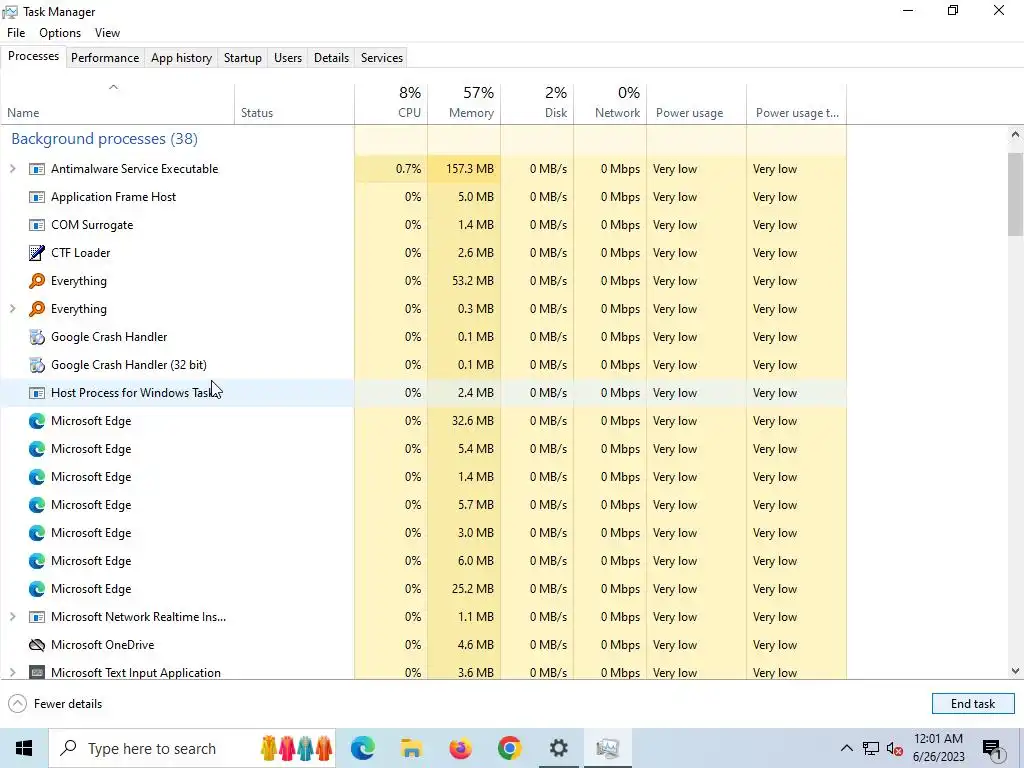Switch to the Performance tab
1024x768 pixels.
coord(105,57)
